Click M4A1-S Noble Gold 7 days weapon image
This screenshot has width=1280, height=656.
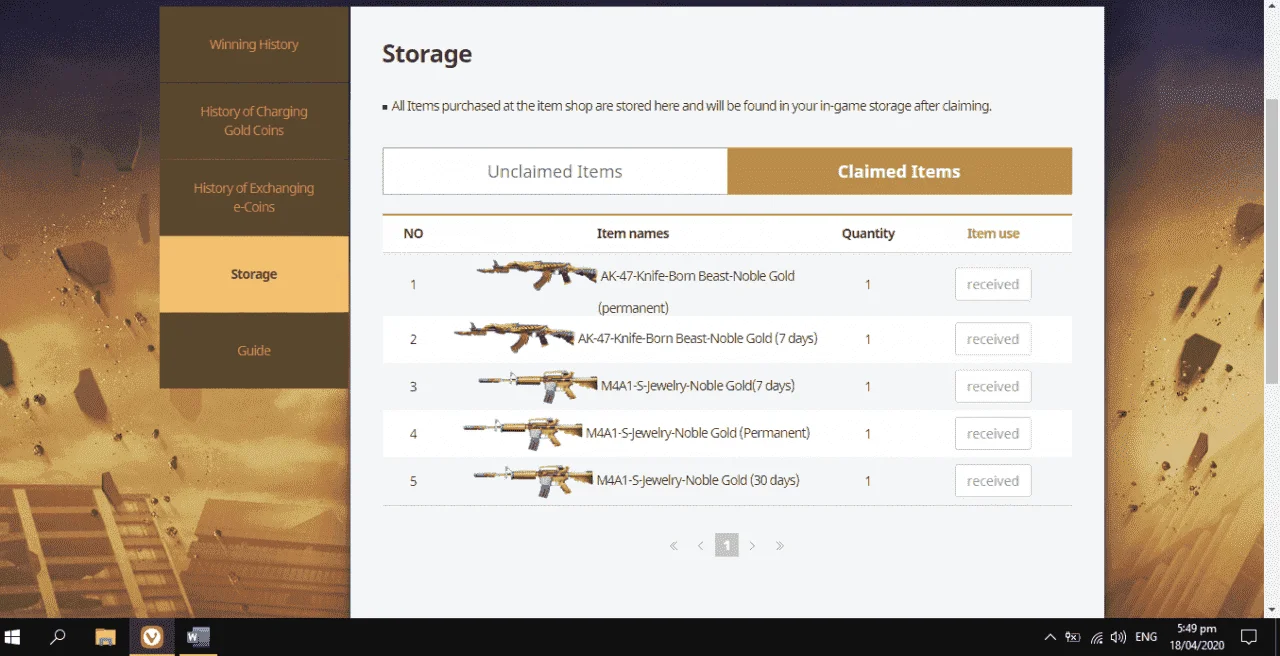coord(538,386)
